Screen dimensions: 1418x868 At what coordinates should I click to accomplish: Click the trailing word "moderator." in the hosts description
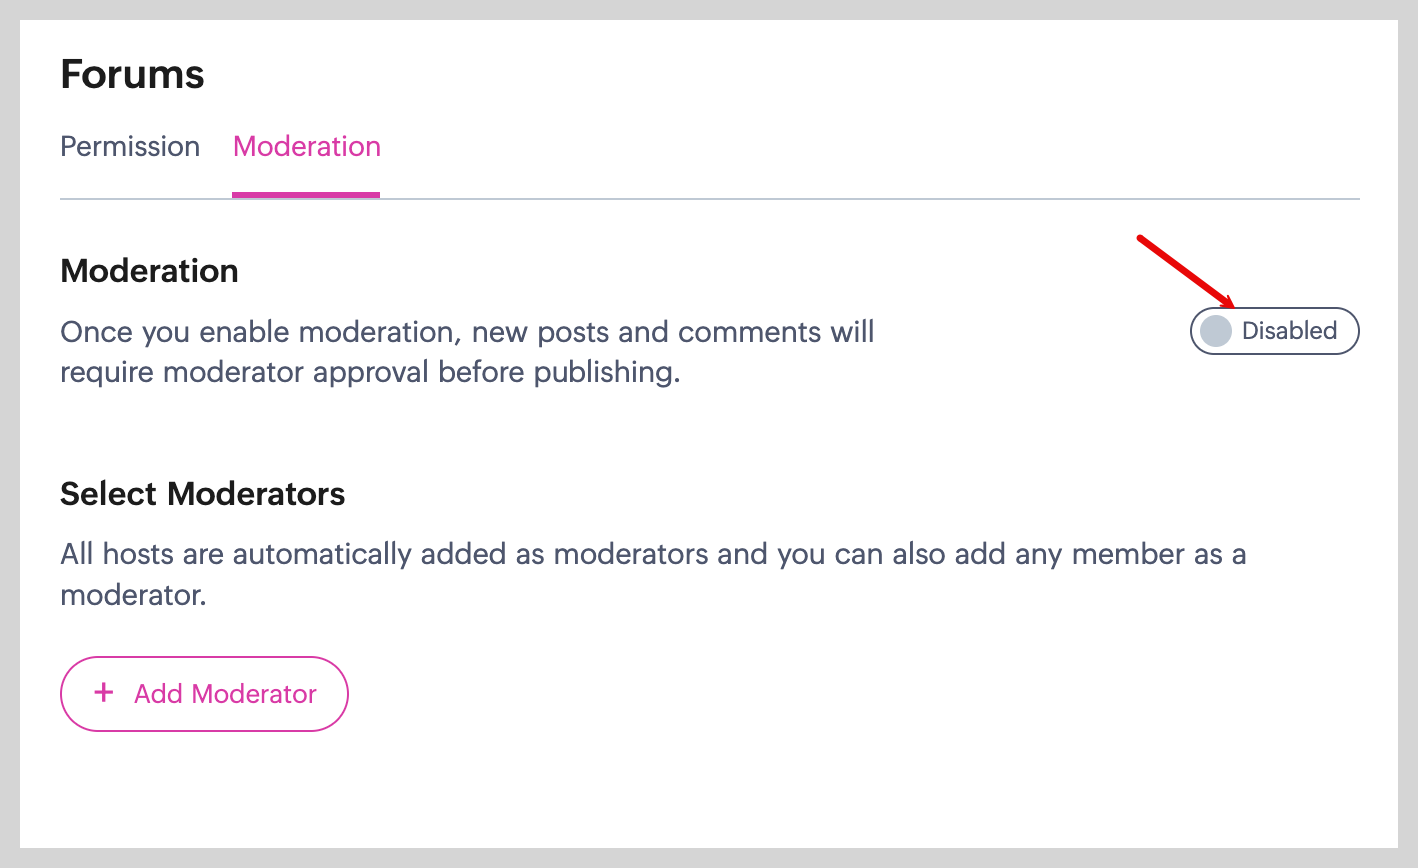point(133,596)
